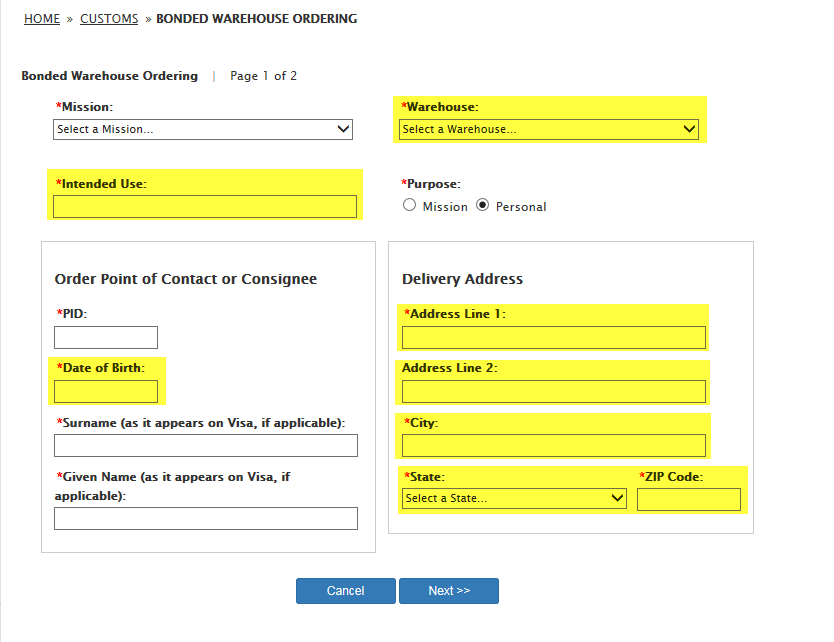Image resolution: width=834 pixels, height=642 pixels.
Task: Expand the Warehouse selection dropdown
Action: [548, 129]
